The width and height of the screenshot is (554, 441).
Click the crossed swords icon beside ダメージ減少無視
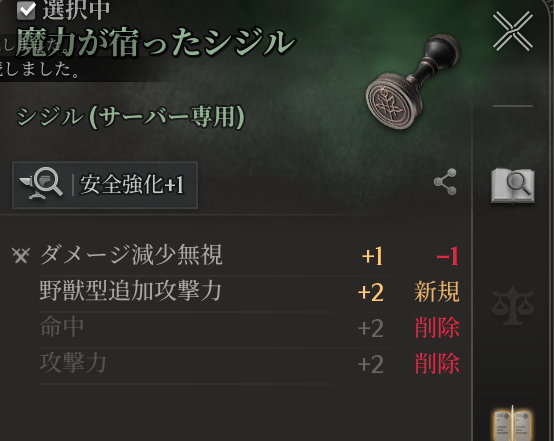coord(21,255)
